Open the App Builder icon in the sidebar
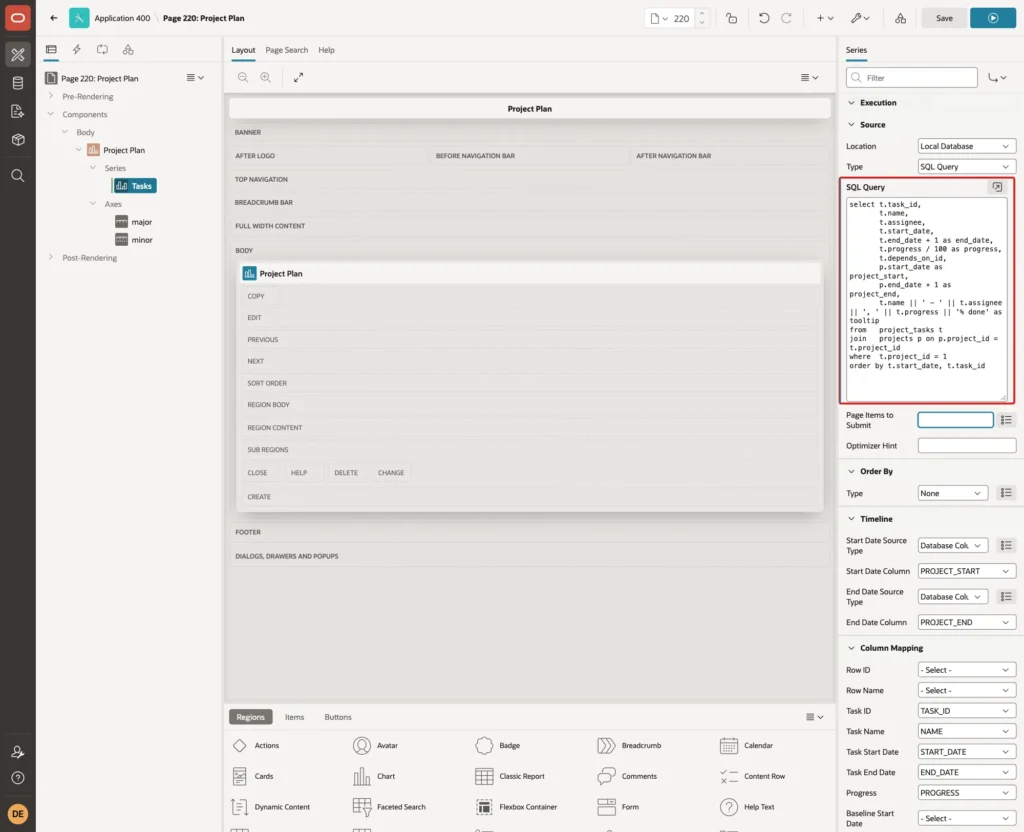 [18, 55]
